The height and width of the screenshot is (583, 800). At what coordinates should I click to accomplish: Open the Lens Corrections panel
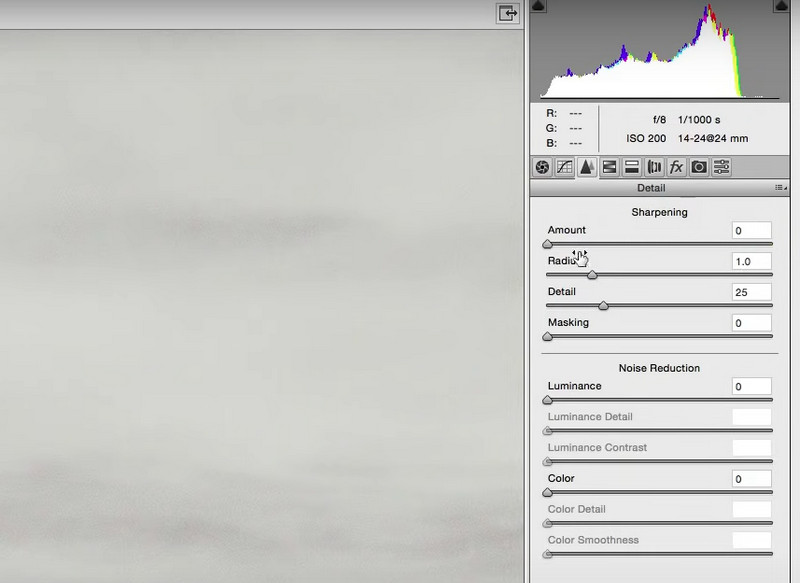(x=655, y=167)
